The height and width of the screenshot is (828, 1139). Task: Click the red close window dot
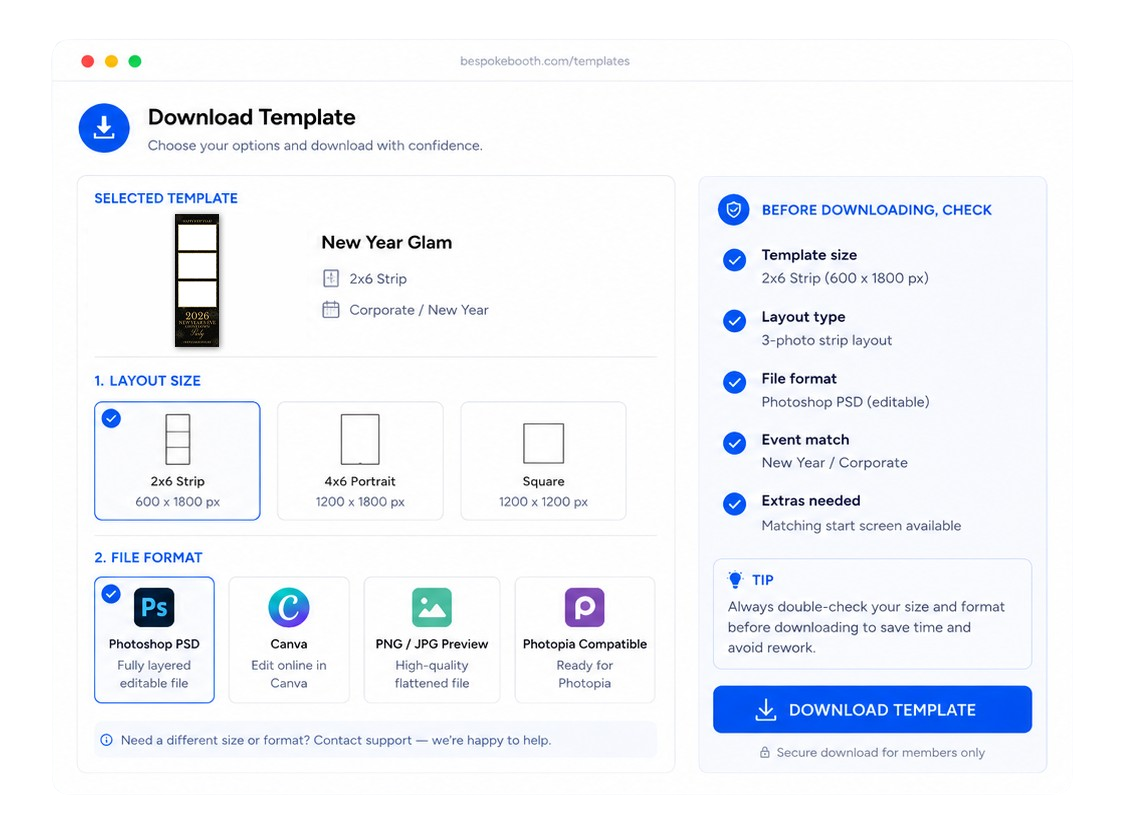(x=88, y=61)
